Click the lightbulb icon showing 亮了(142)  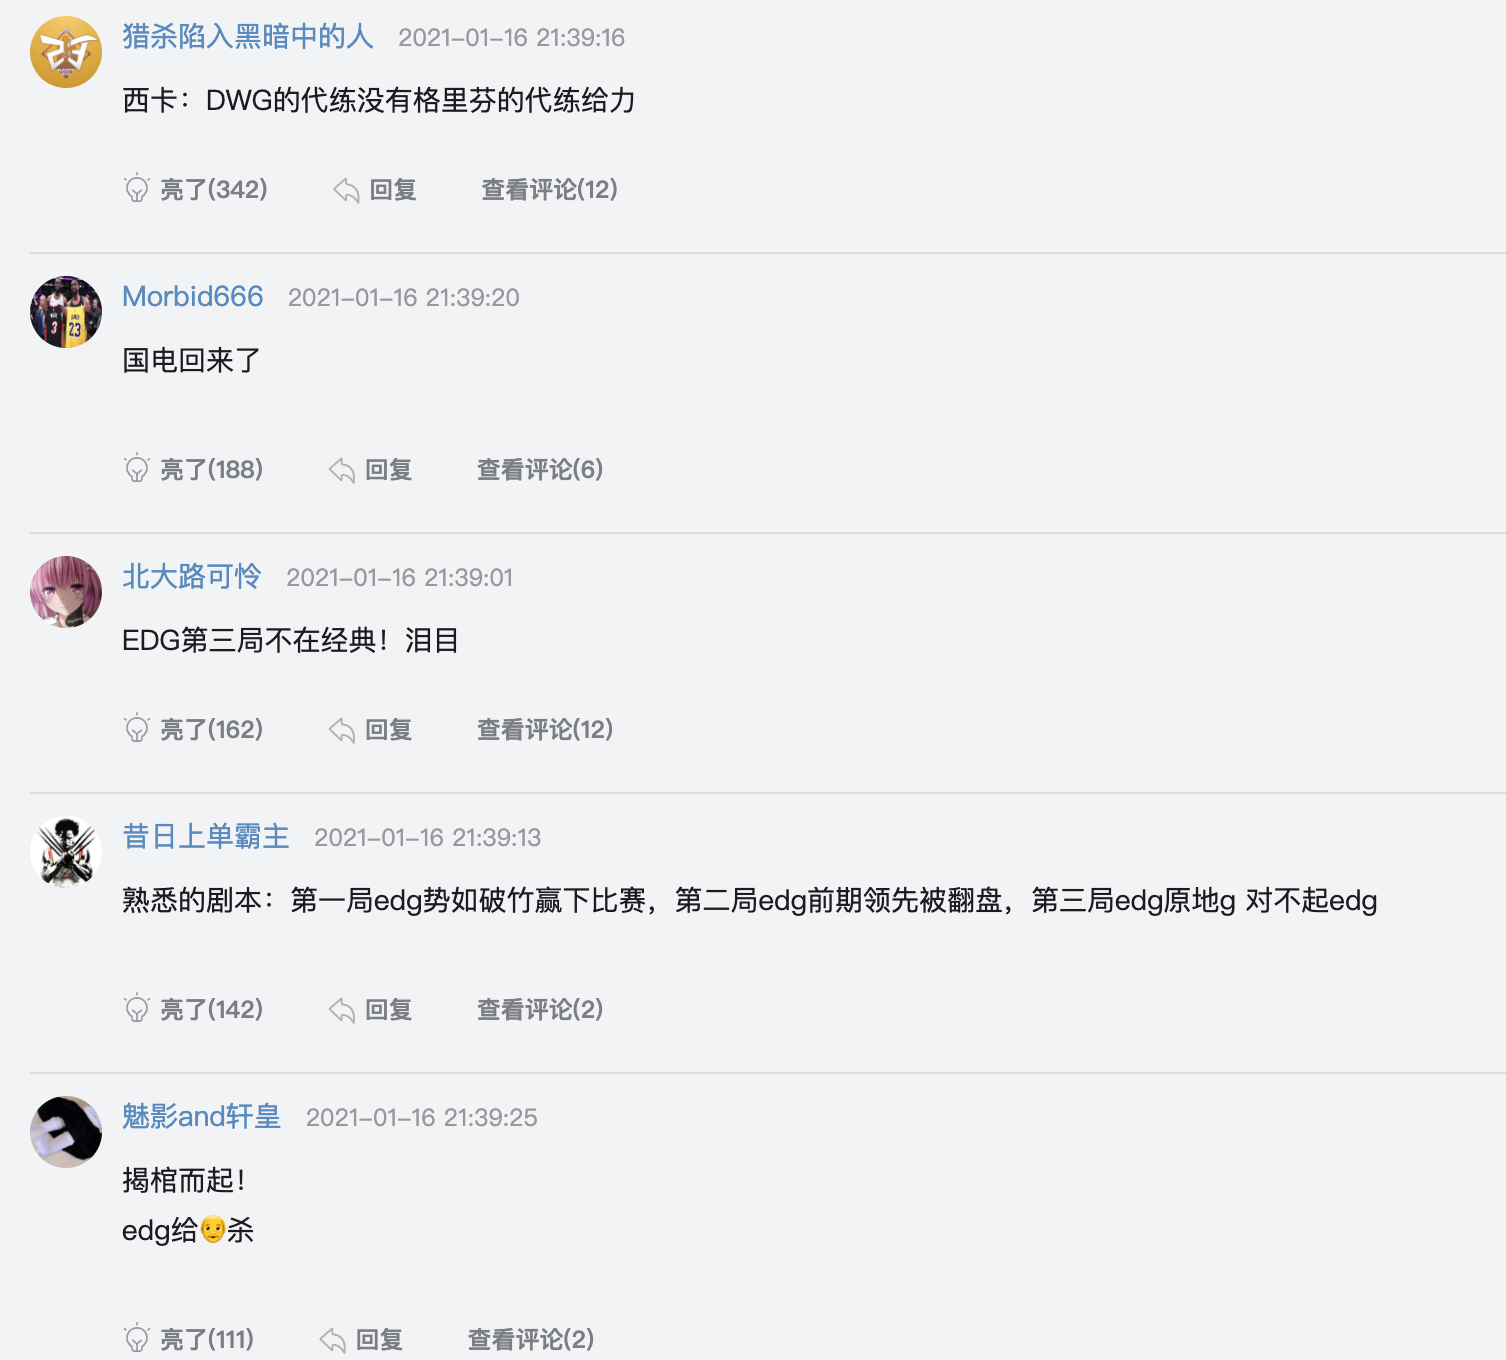[137, 1009]
